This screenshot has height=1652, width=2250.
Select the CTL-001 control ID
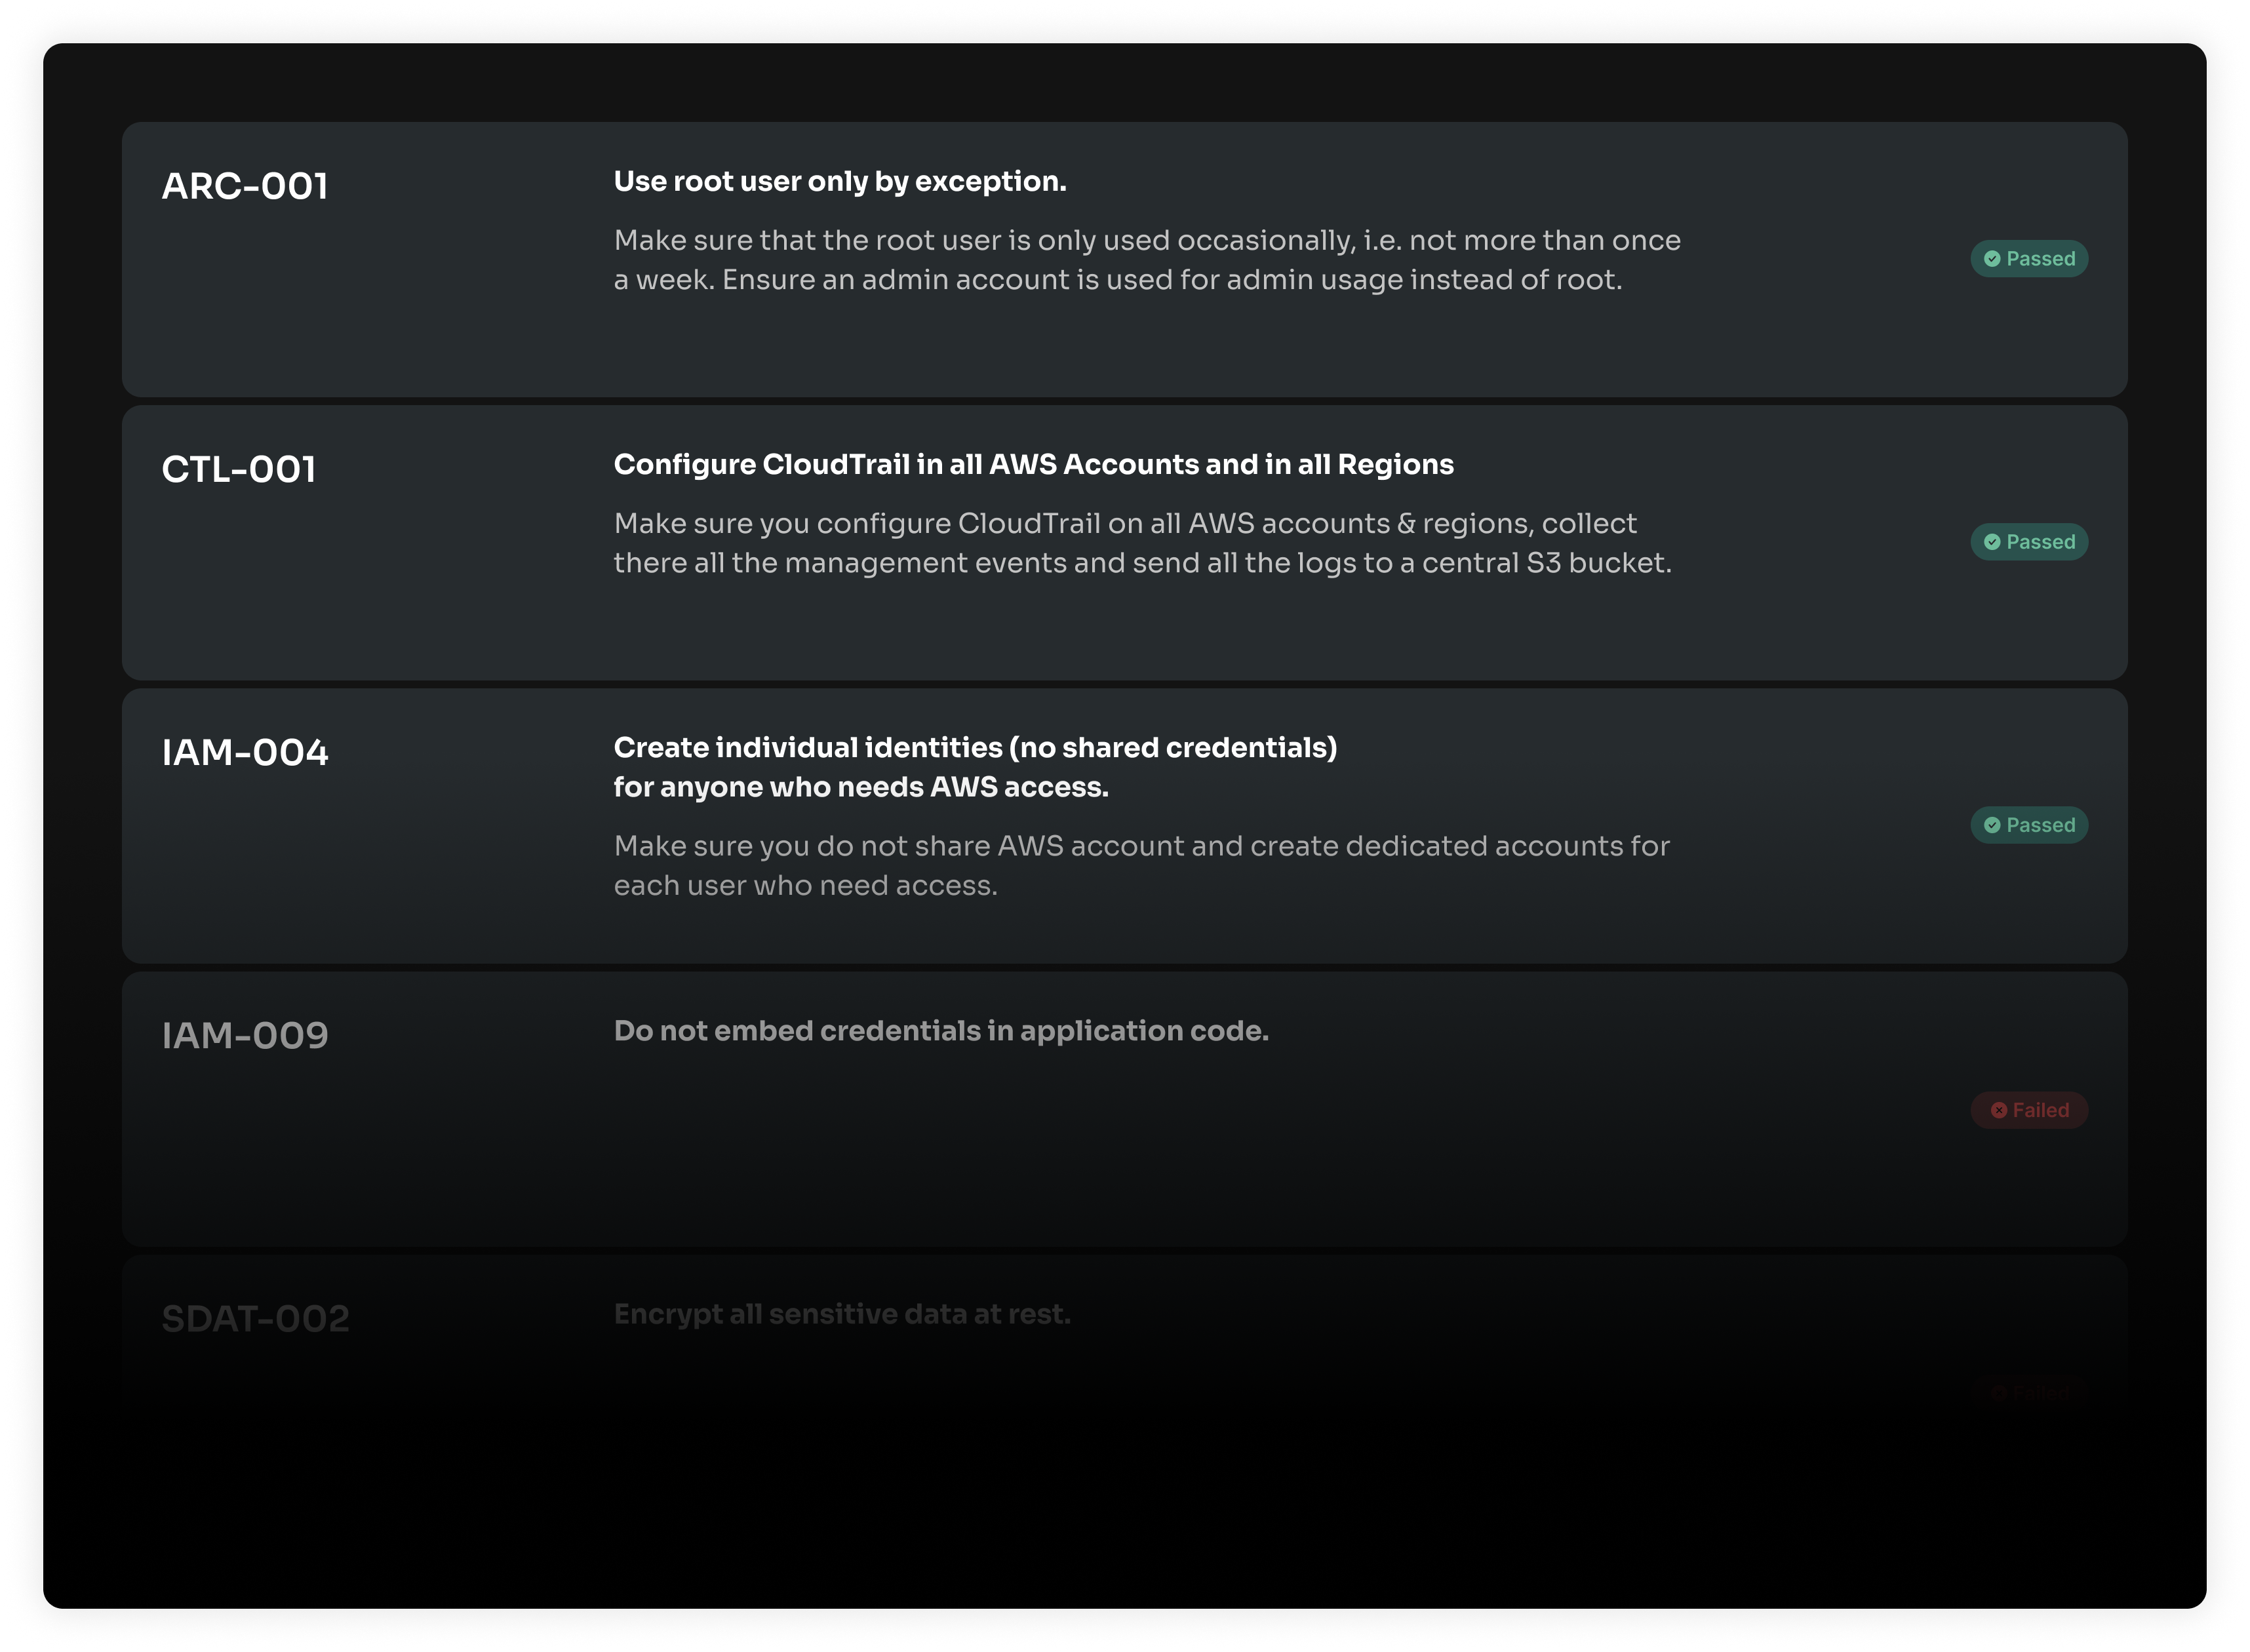coord(239,469)
